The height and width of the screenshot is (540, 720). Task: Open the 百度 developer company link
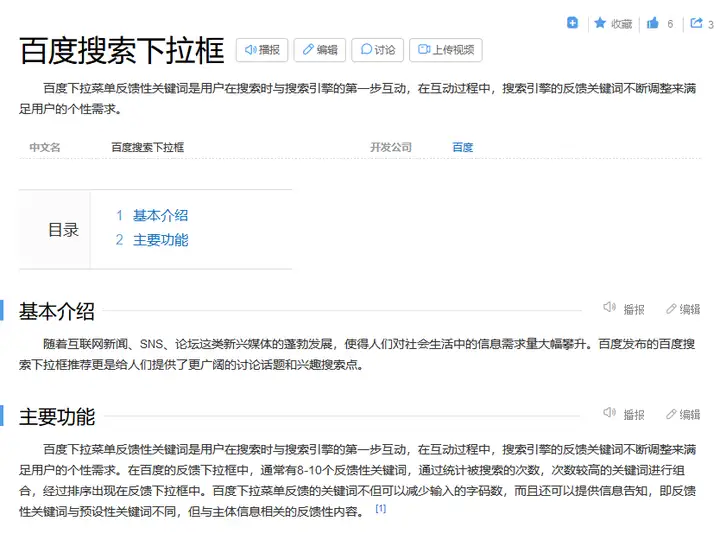click(462, 147)
